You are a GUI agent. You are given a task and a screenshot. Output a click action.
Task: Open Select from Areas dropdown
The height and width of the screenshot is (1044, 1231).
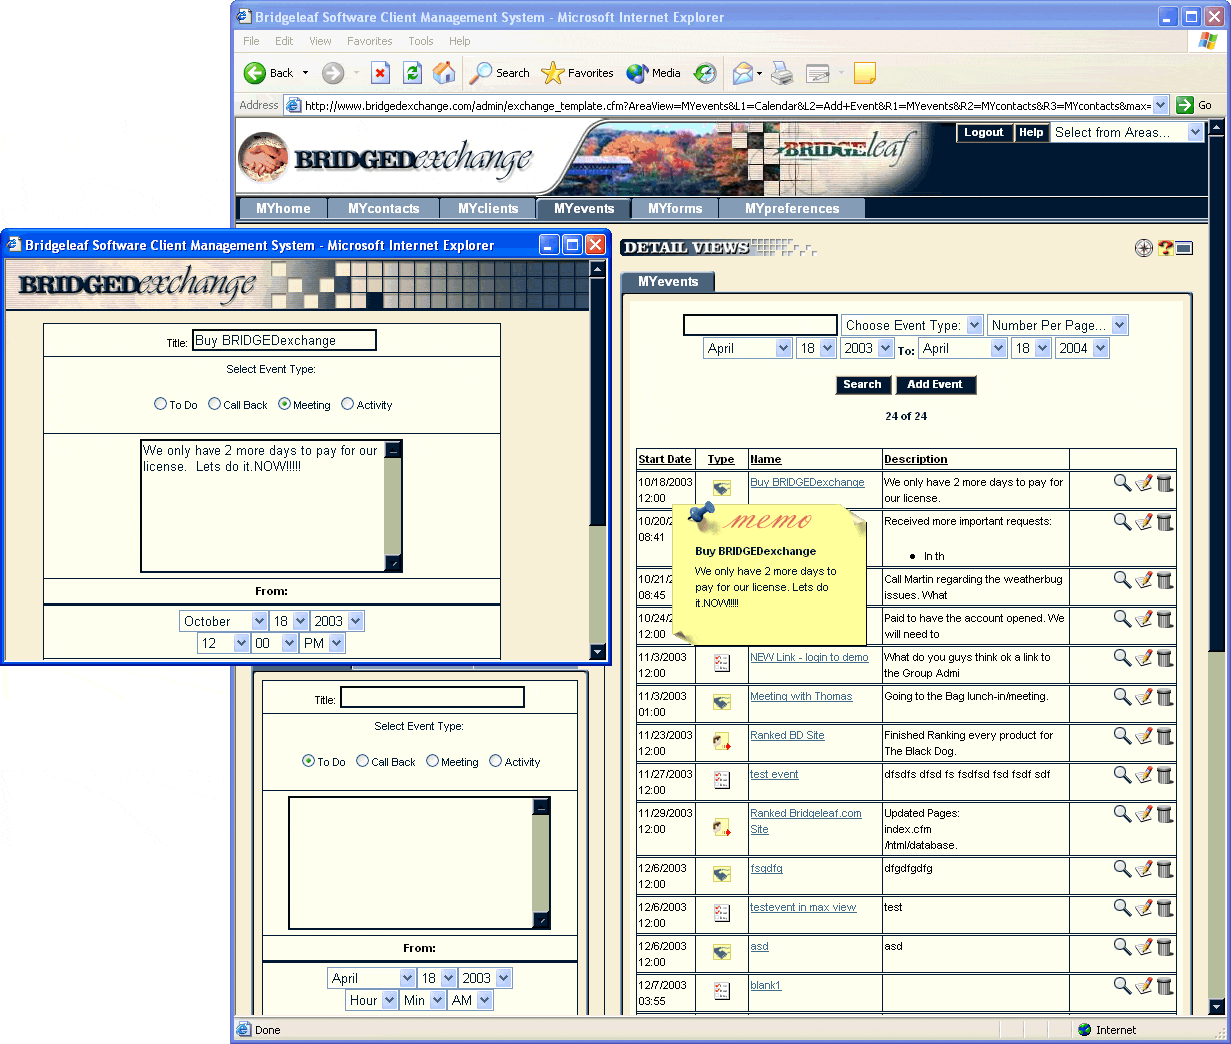[1127, 132]
